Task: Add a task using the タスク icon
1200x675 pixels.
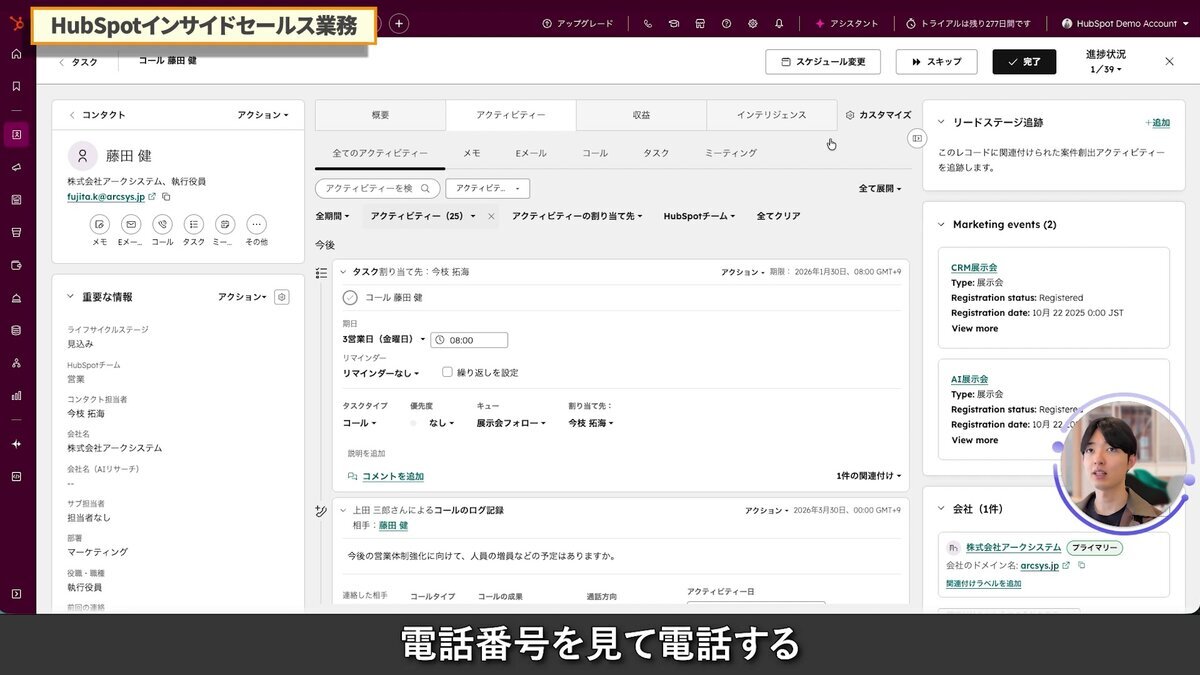Action: coord(192,226)
